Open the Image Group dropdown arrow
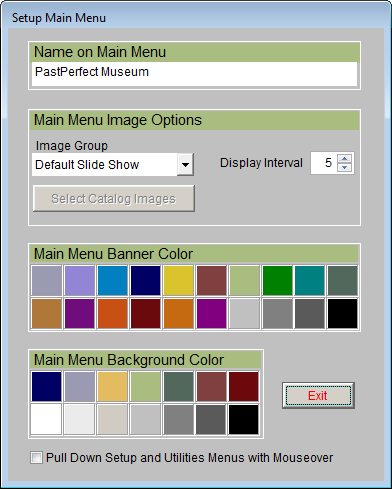 (x=185, y=164)
